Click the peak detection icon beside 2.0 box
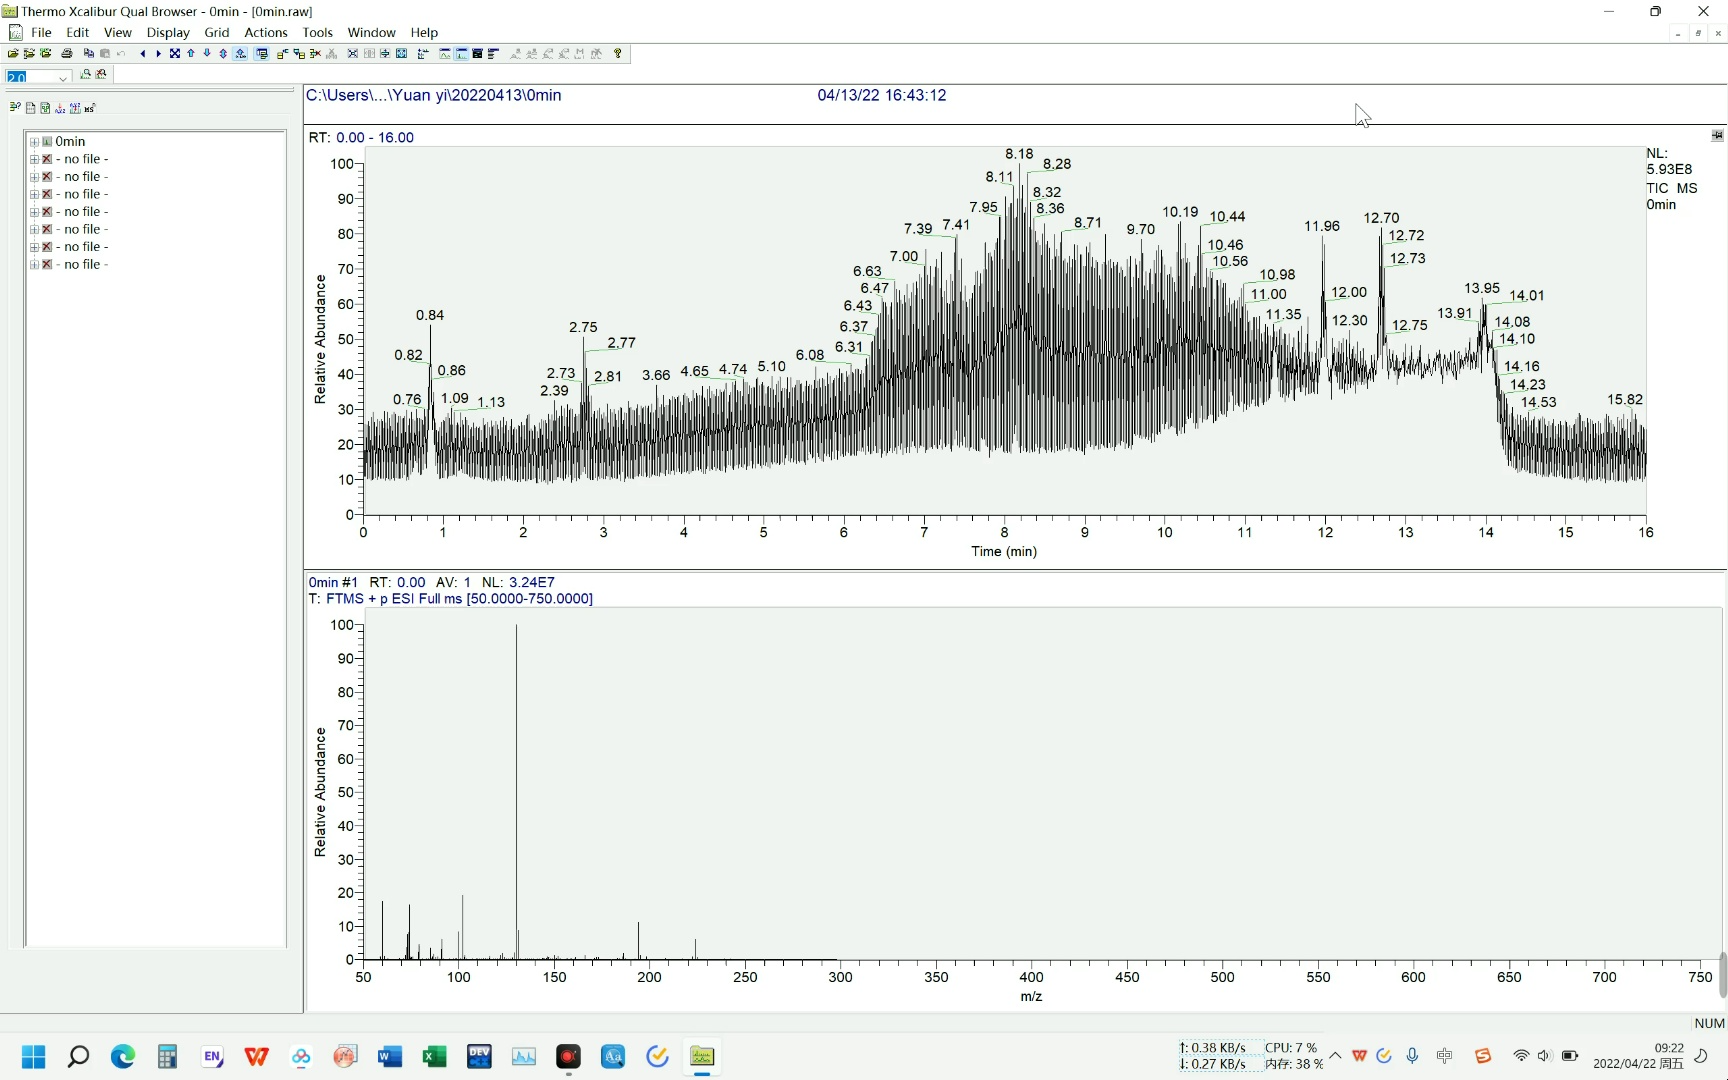The image size is (1728, 1080). (85, 74)
